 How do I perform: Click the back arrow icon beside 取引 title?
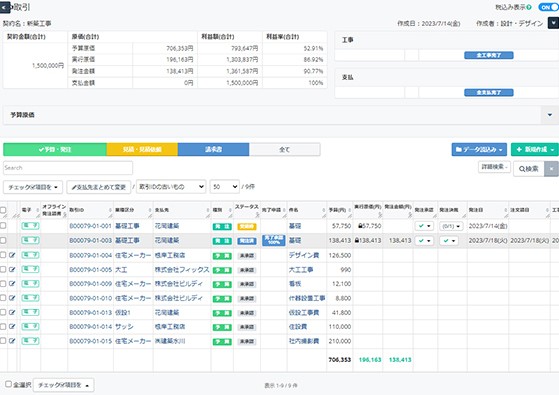click(x=5, y=7)
